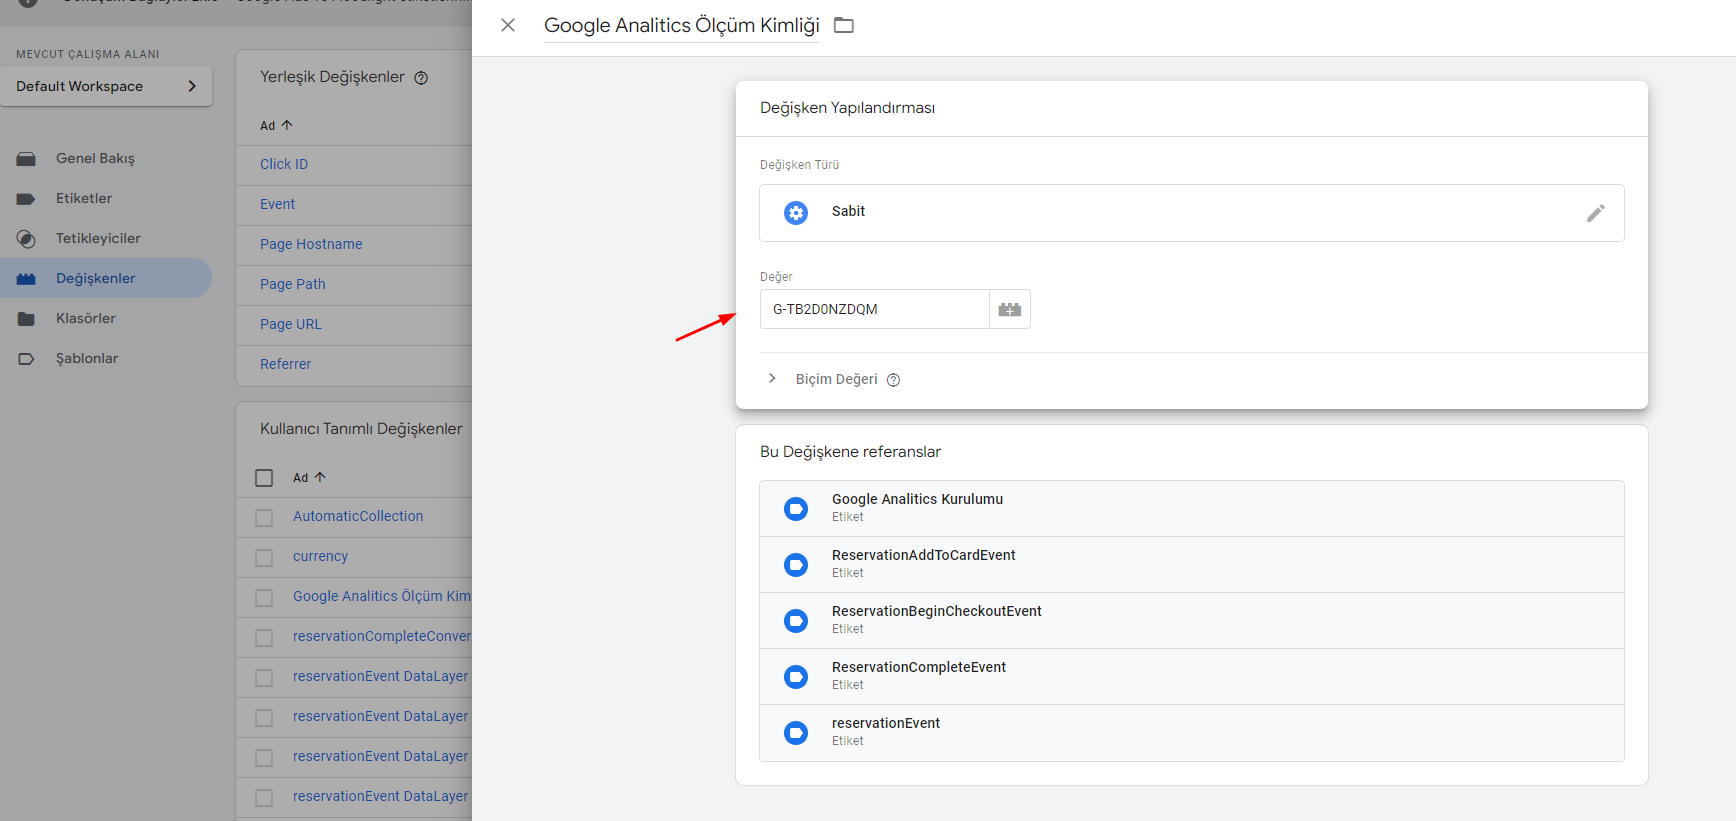The height and width of the screenshot is (821, 1736).
Task: Open the Default Workspace selector
Action: 106,86
